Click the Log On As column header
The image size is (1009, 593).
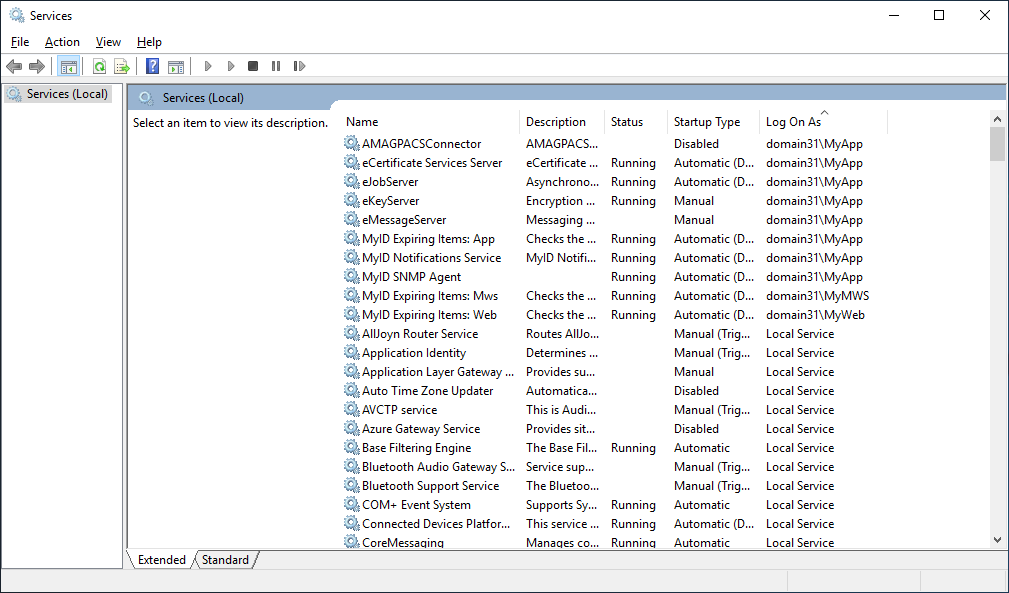(x=823, y=122)
